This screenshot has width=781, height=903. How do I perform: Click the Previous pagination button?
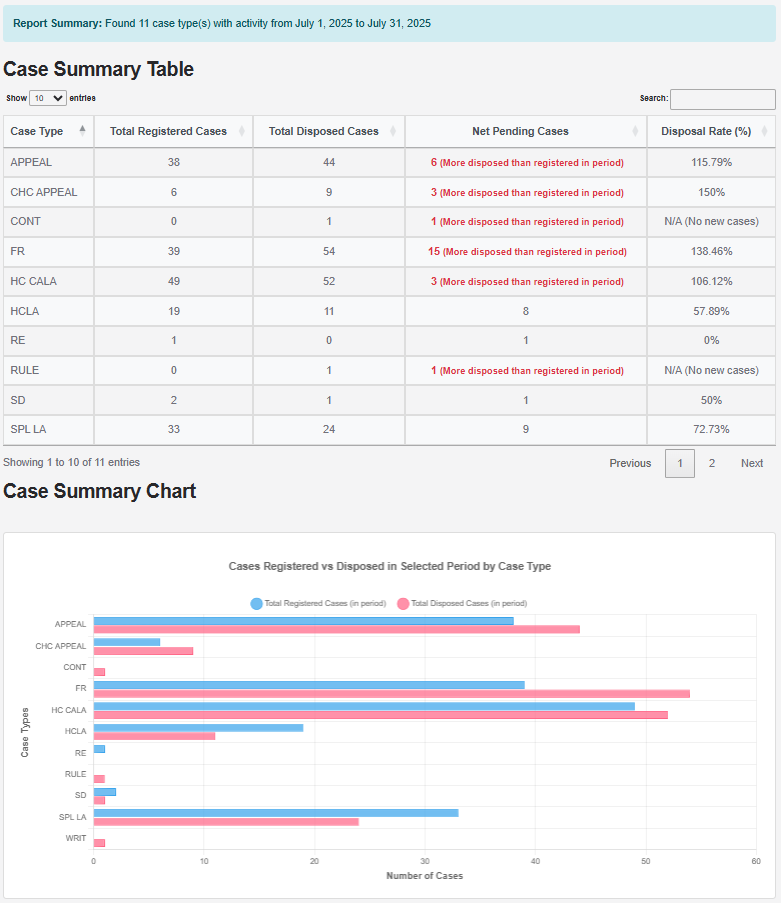point(630,463)
